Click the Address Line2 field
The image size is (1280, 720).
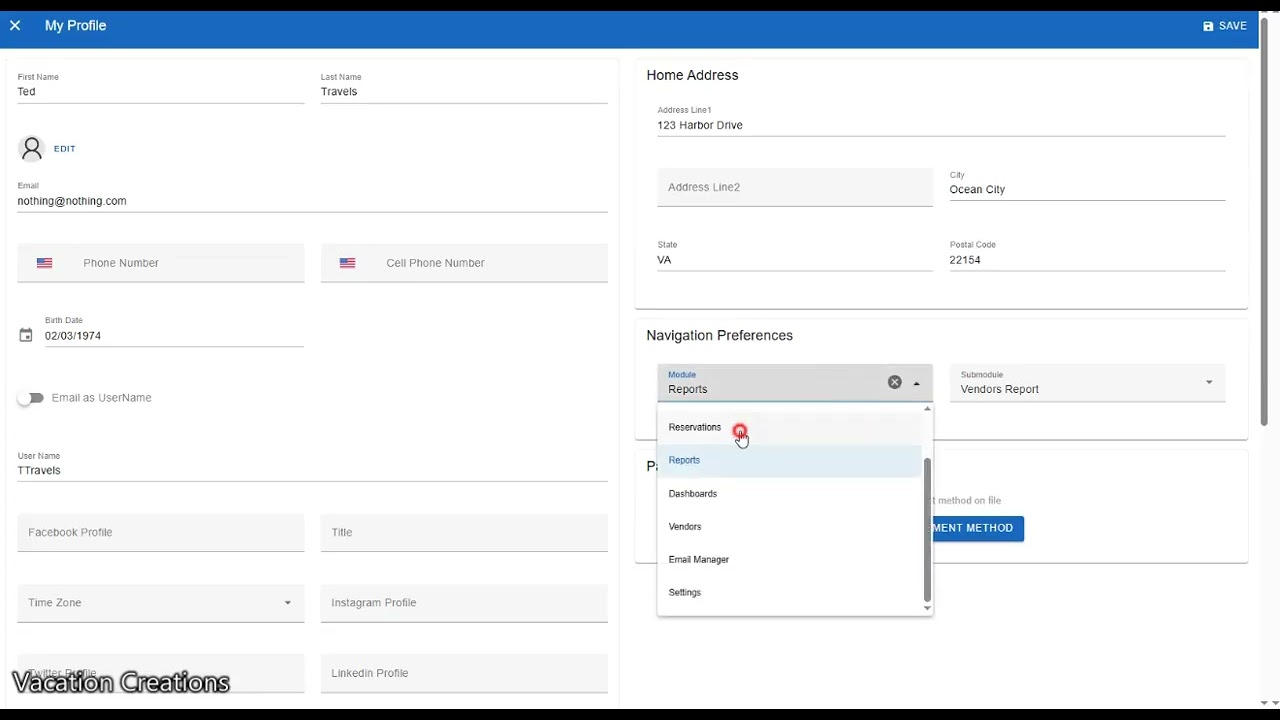click(x=795, y=187)
